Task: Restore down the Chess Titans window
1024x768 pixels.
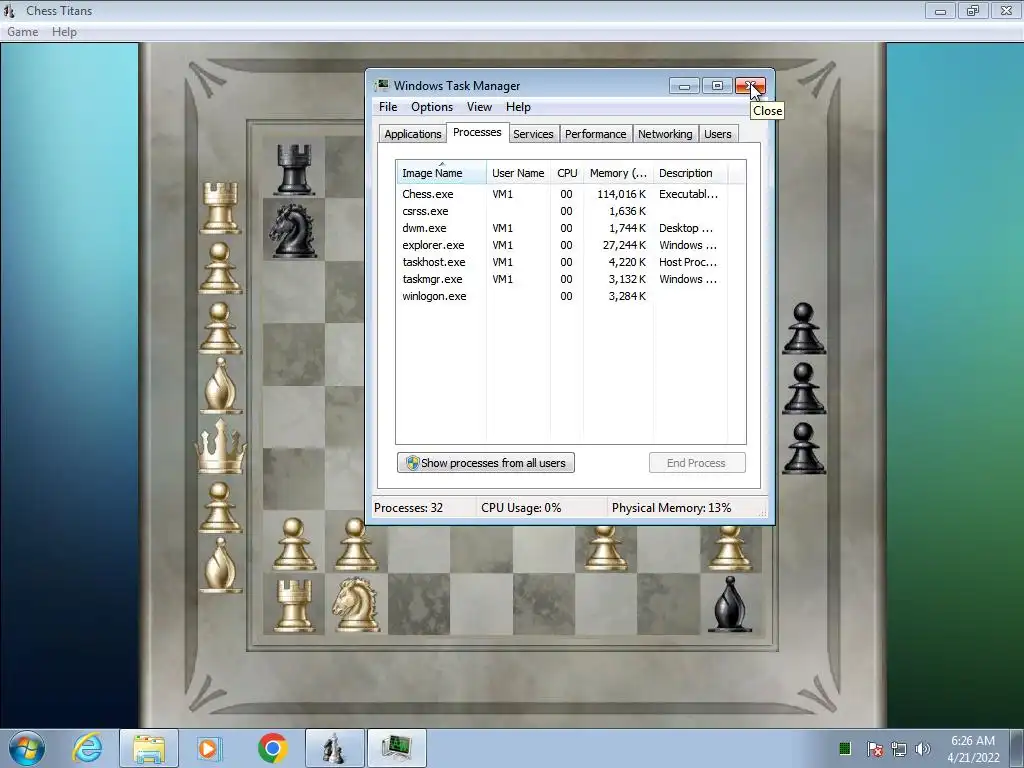Action: pos(973,10)
